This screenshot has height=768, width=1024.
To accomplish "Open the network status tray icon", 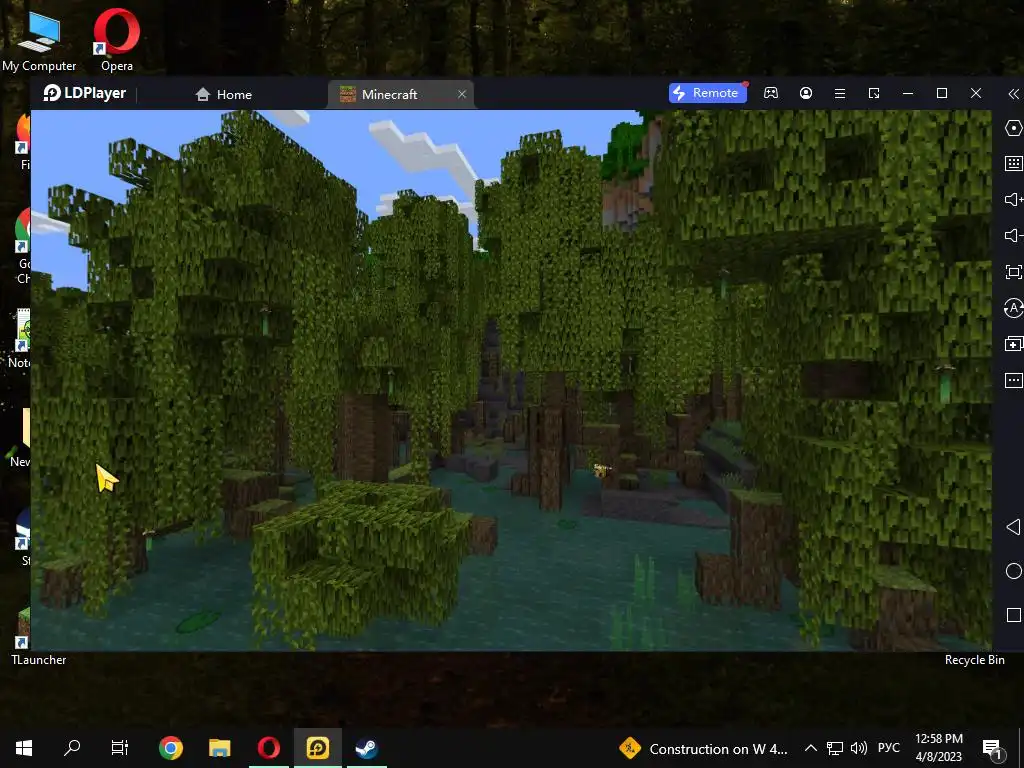I will click(835, 748).
